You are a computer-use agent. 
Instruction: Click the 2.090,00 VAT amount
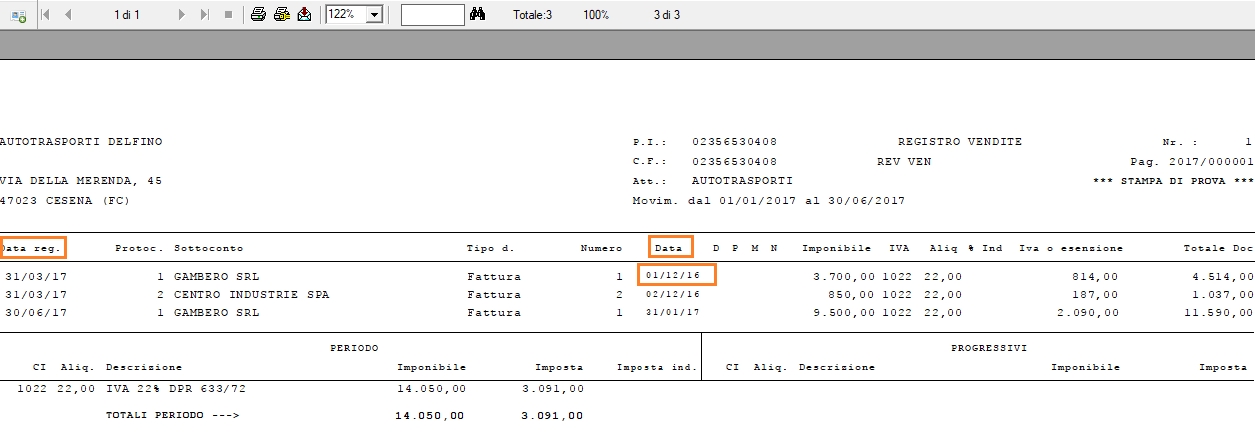1088,313
